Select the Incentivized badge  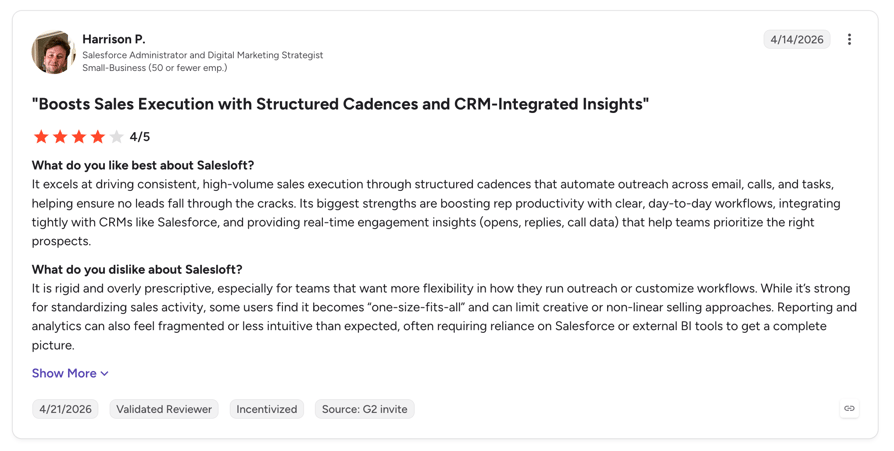click(x=267, y=409)
